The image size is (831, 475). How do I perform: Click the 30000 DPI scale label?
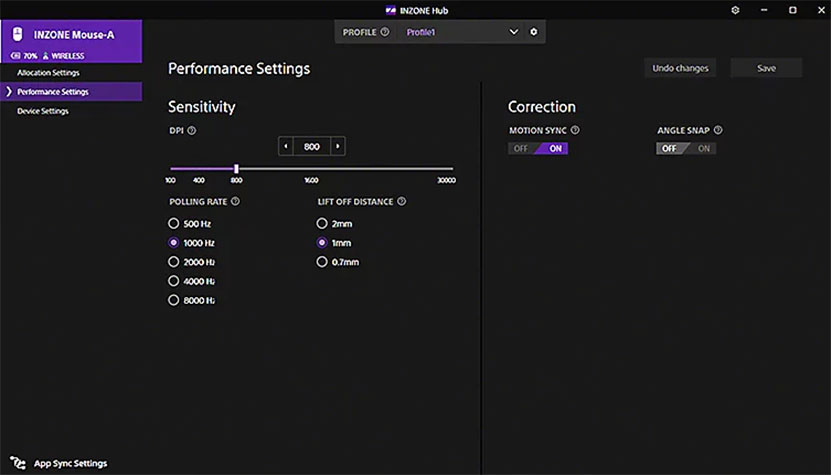(446, 180)
